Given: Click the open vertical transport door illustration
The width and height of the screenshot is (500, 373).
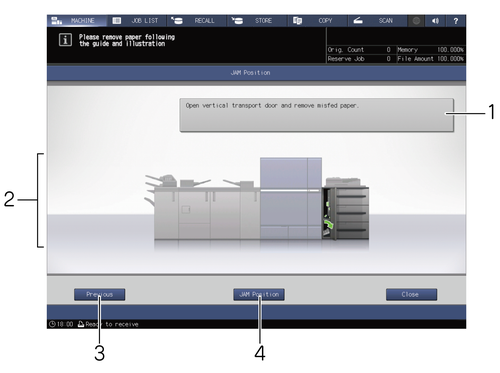Looking at the screenshot, I should tap(329, 213).
